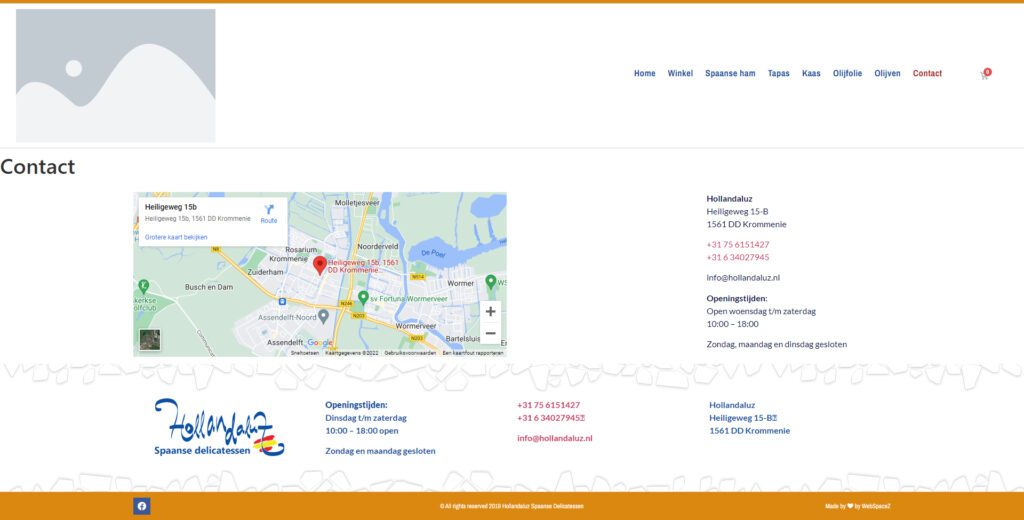Click 'Open woensdag t/m zaterdag' text
The width and height of the screenshot is (1024, 520).
(x=761, y=312)
